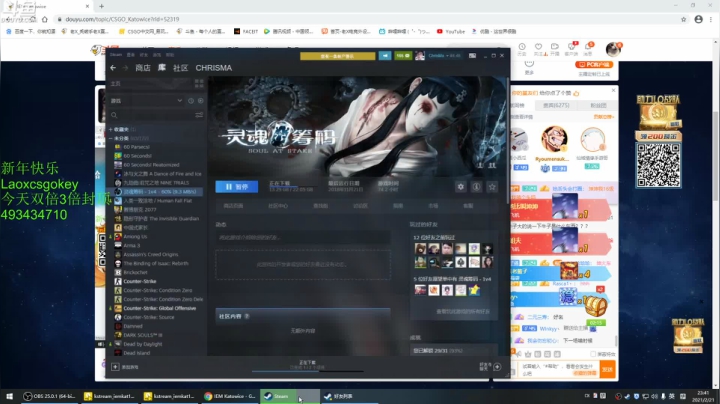720x404 pixels.
Task: Expand the 收藏夹 (Favorites) category
Action: [x=111, y=129]
